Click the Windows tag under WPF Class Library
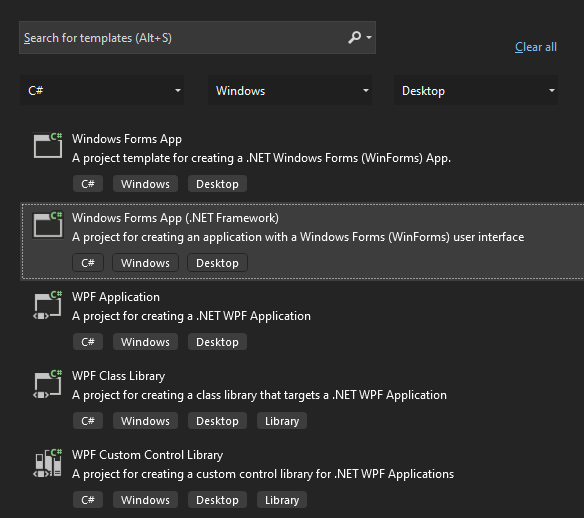 (x=145, y=421)
